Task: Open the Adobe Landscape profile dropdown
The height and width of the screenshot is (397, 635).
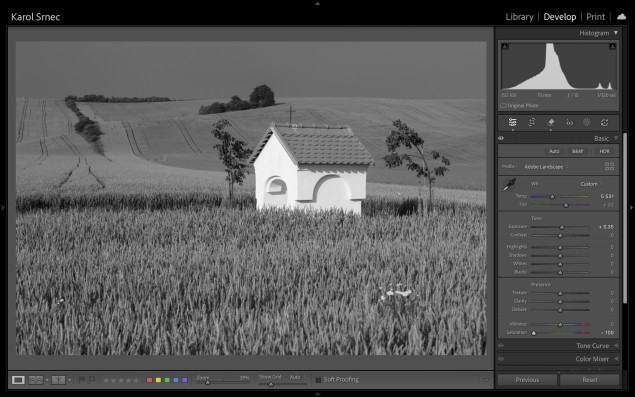Action: coord(546,166)
